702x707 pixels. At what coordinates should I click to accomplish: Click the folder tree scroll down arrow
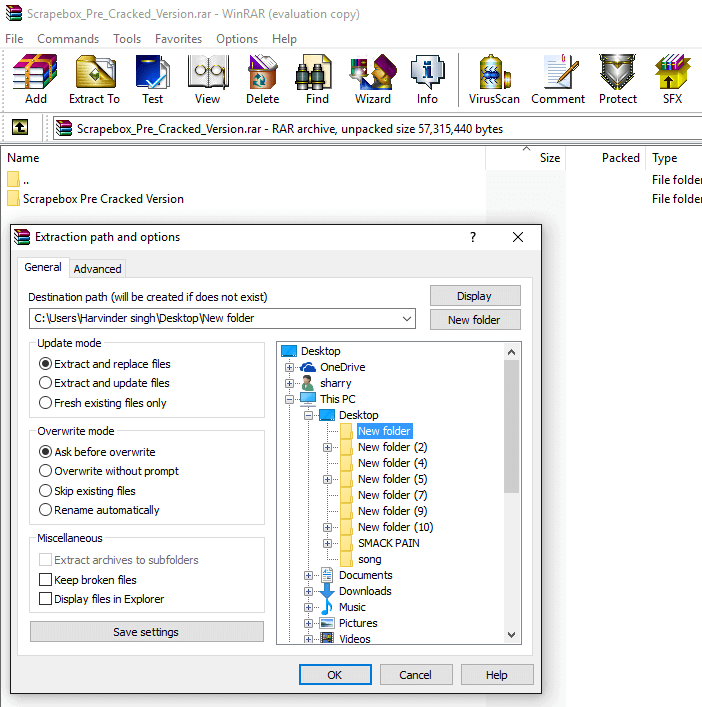coord(511,635)
